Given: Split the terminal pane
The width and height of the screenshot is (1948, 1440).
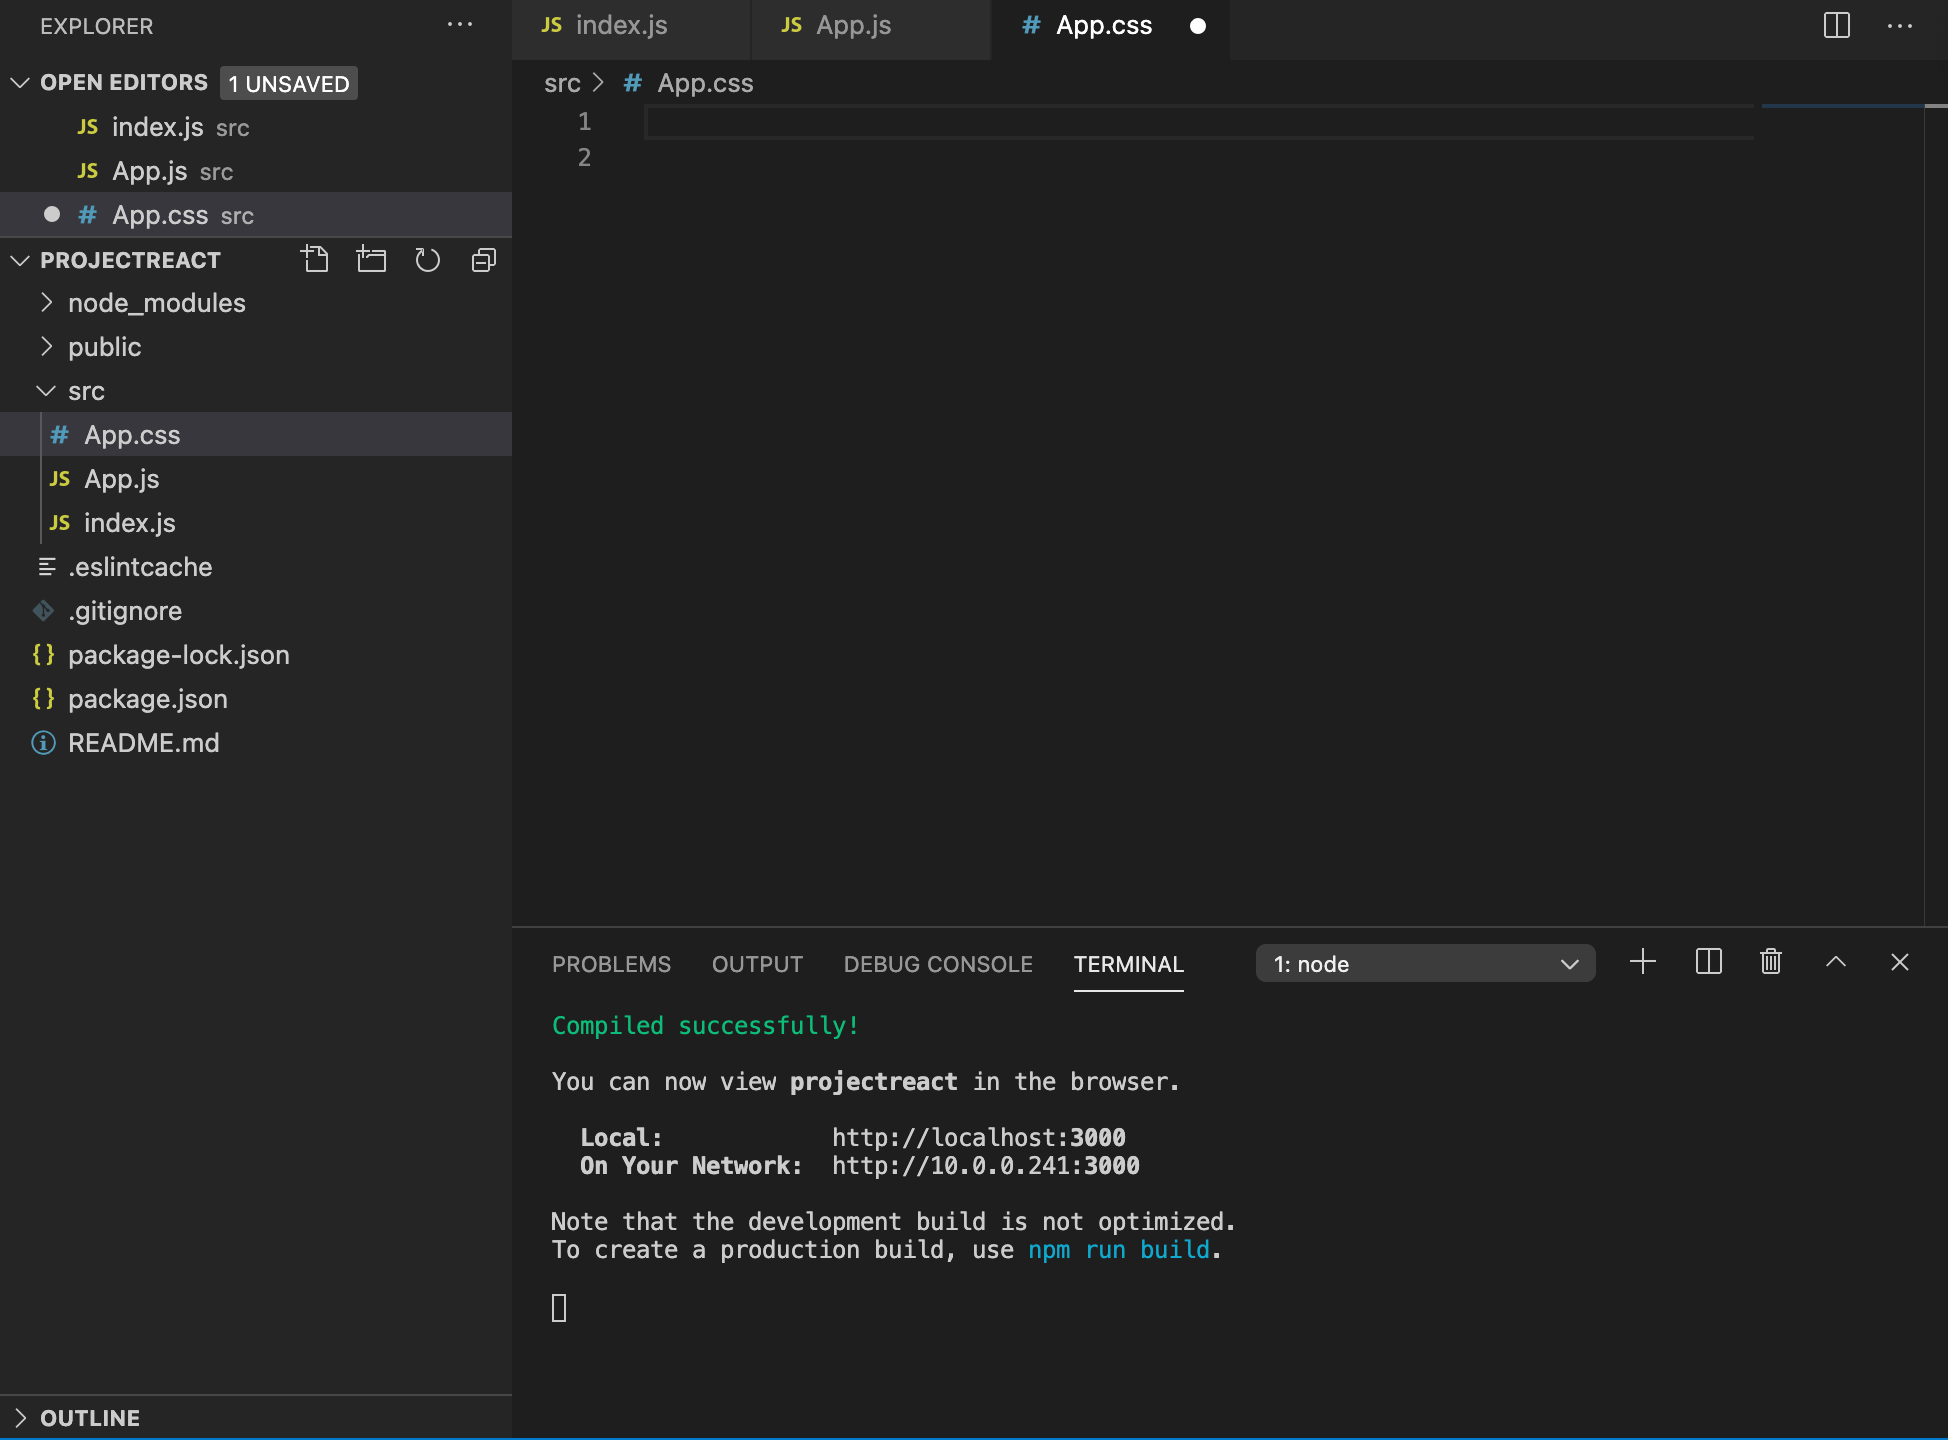Looking at the screenshot, I should click(1709, 962).
